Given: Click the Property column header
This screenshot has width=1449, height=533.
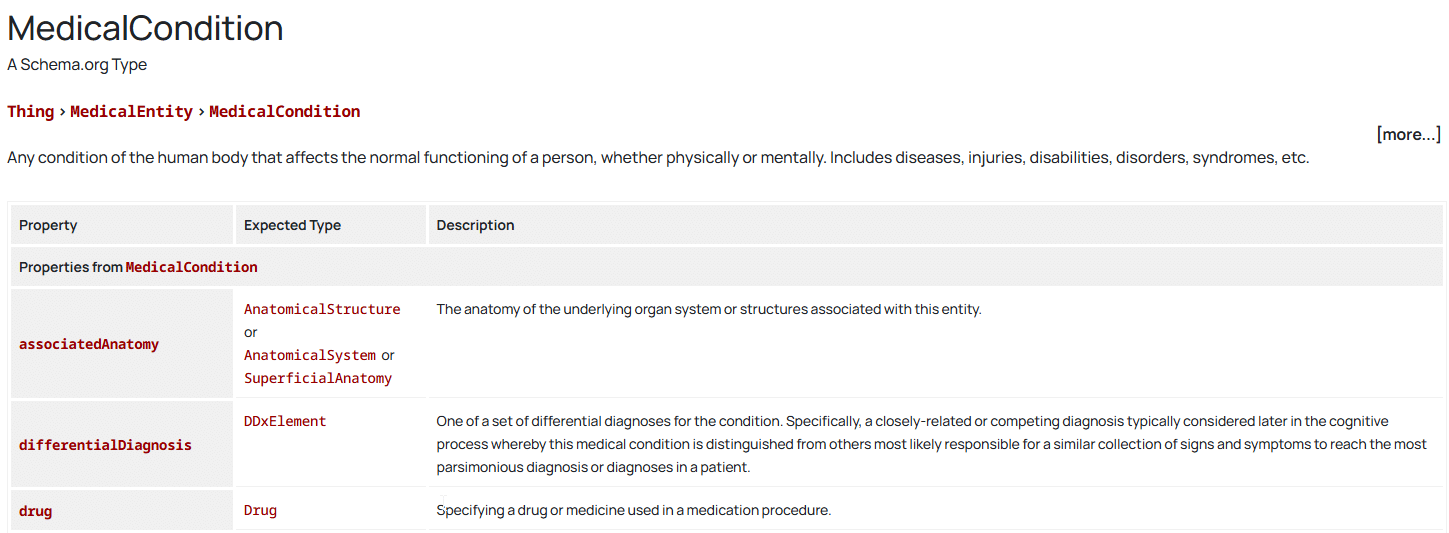Looking at the screenshot, I should point(48,225).
